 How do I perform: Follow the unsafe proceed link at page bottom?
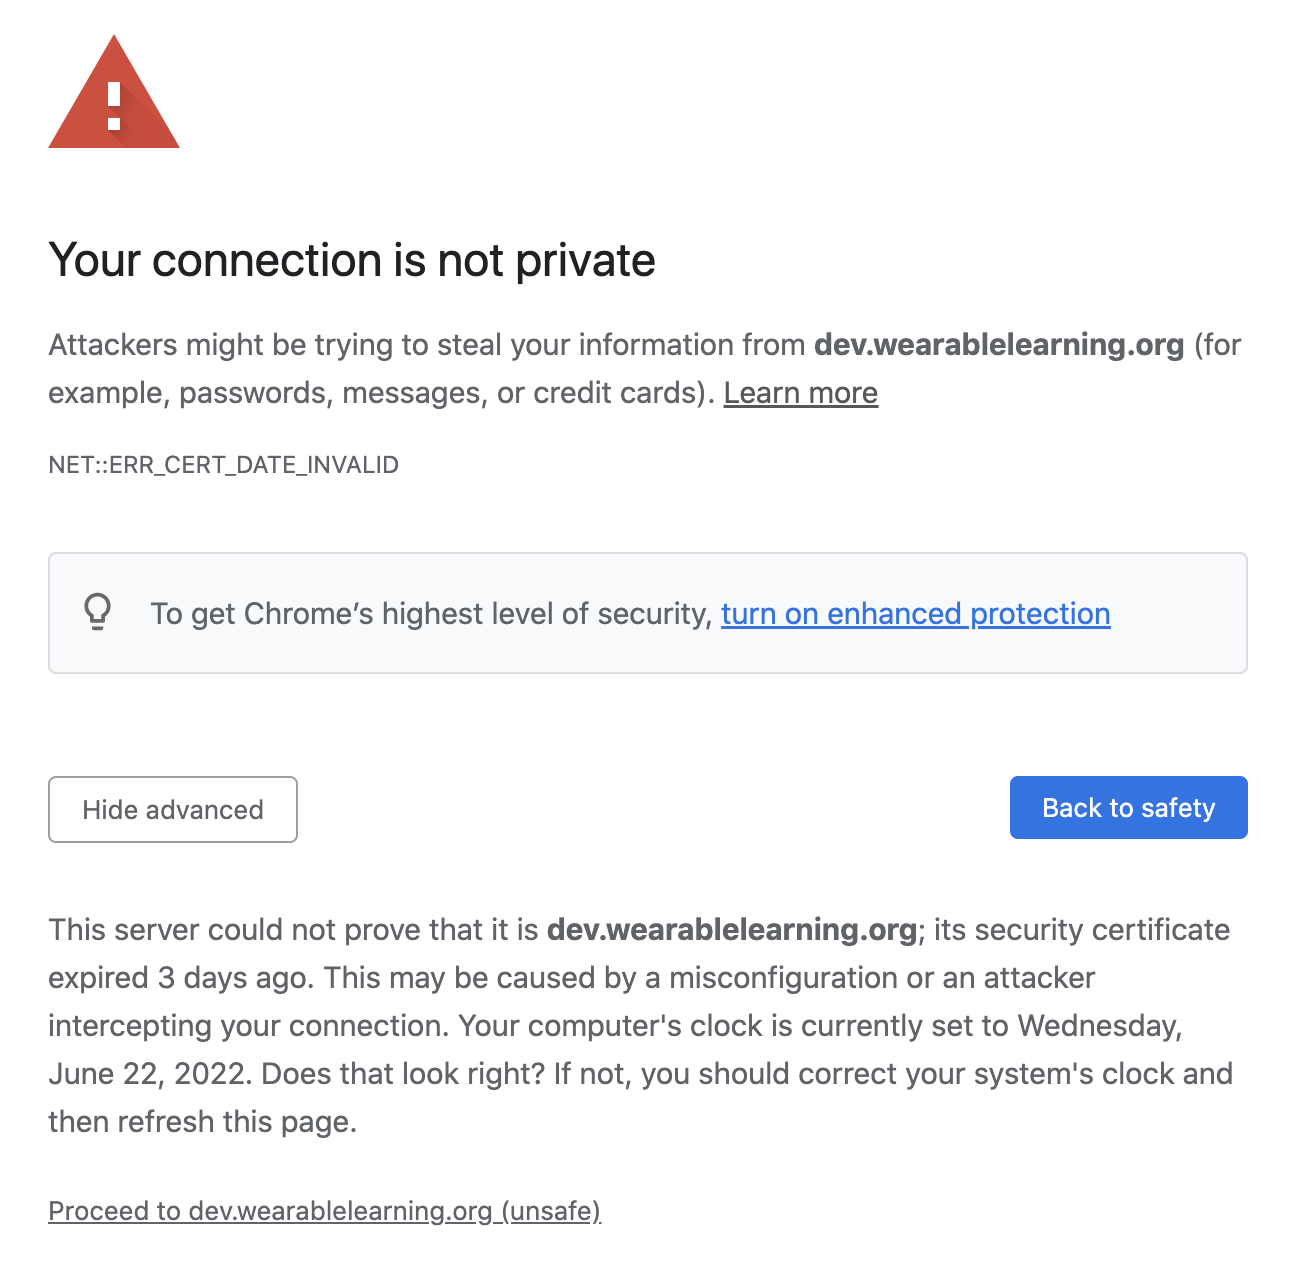tap(324, 1210)
